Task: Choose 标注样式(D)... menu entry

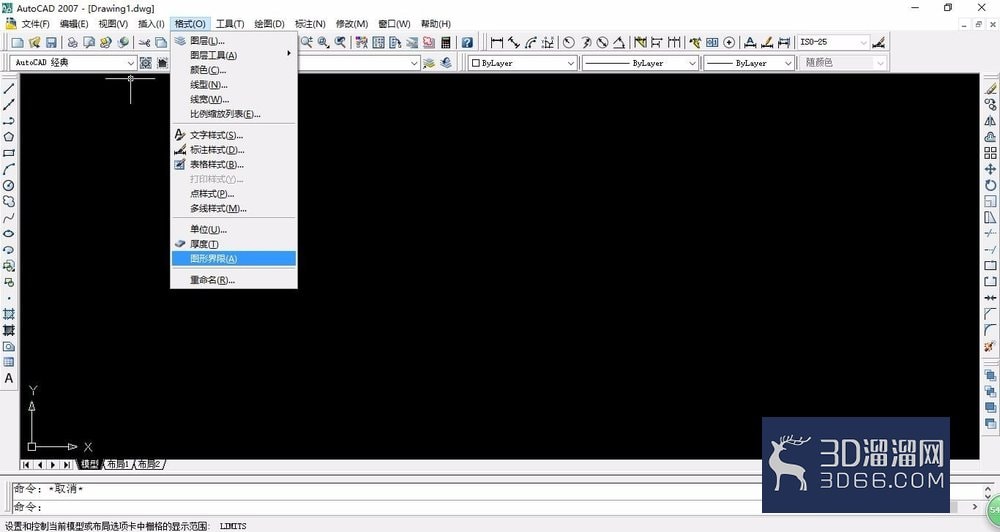Action: coord(233,150)
